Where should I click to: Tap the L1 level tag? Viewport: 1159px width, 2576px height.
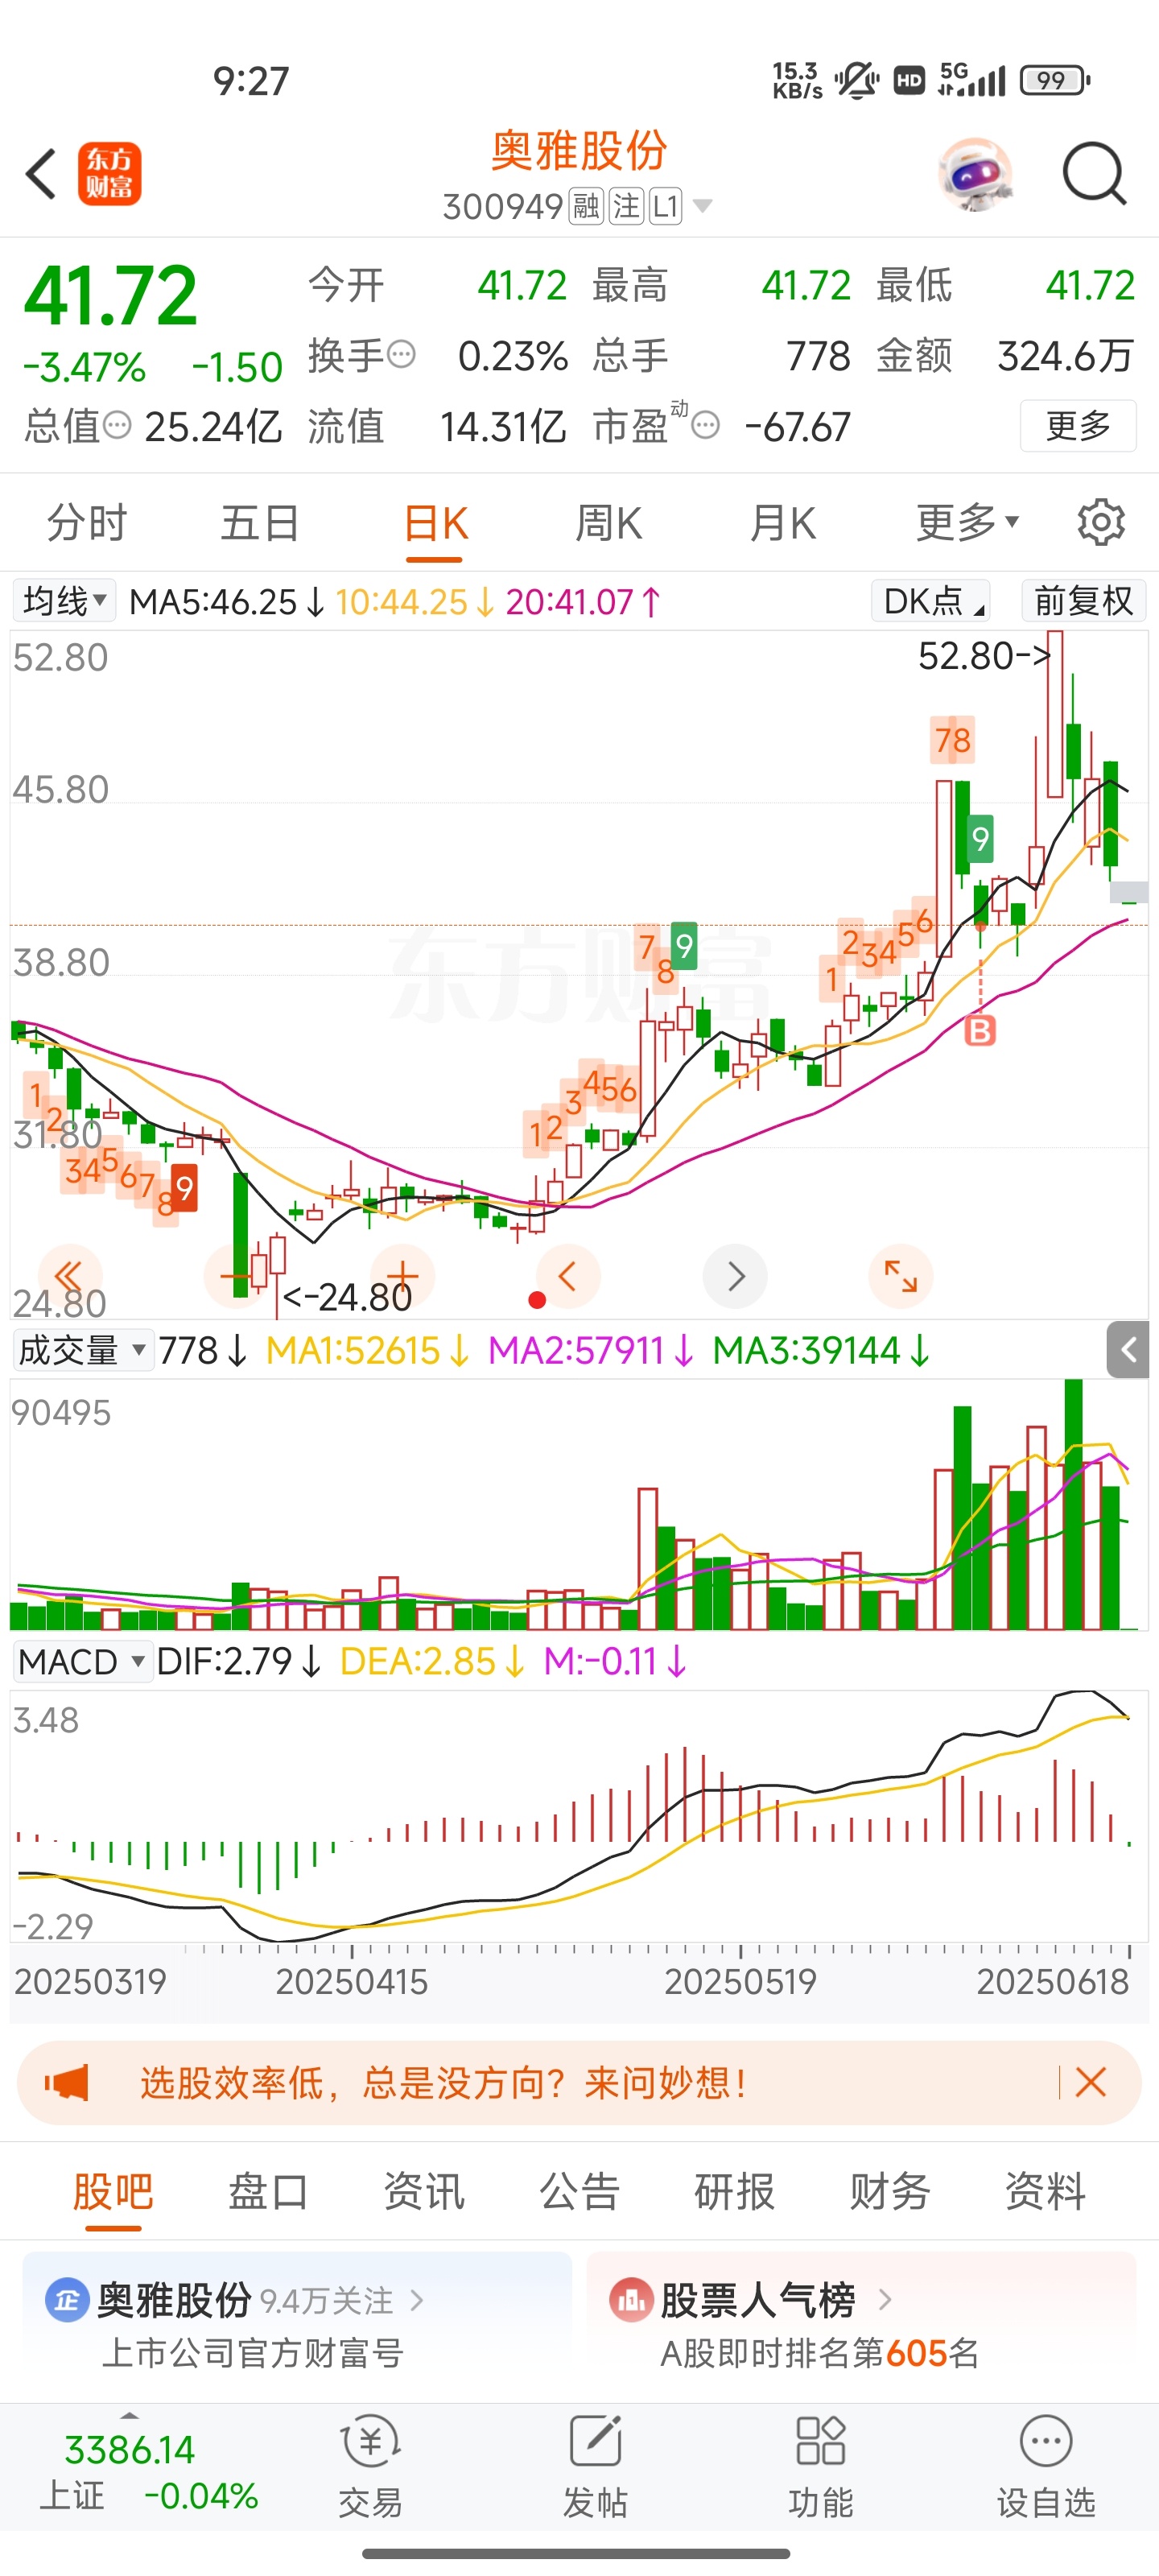point(665,206)
